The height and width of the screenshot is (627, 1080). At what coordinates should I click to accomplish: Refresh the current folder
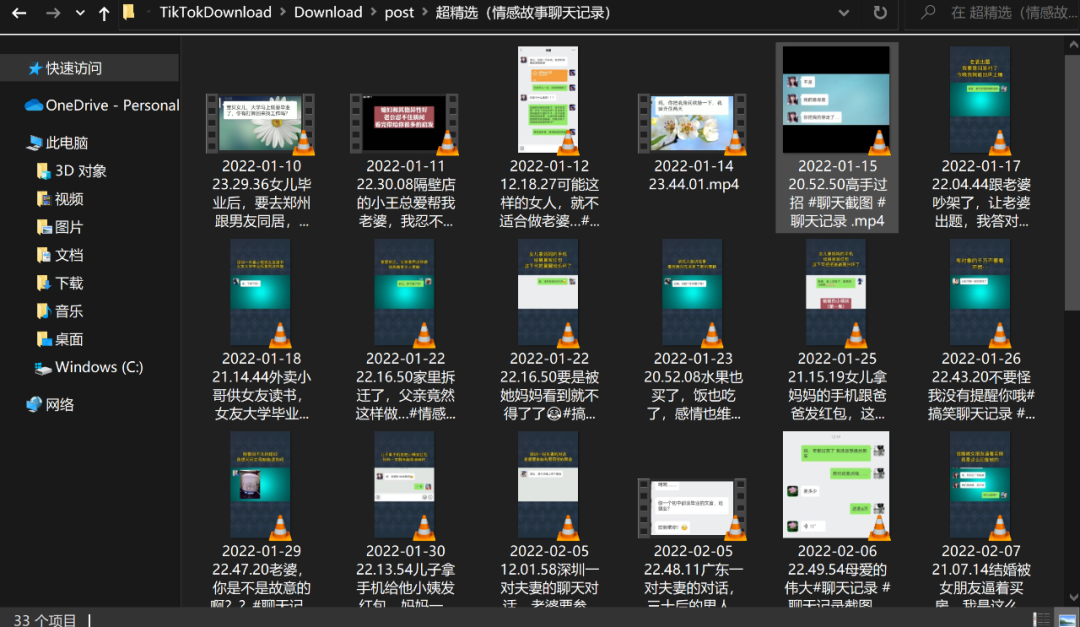[880, 12]
